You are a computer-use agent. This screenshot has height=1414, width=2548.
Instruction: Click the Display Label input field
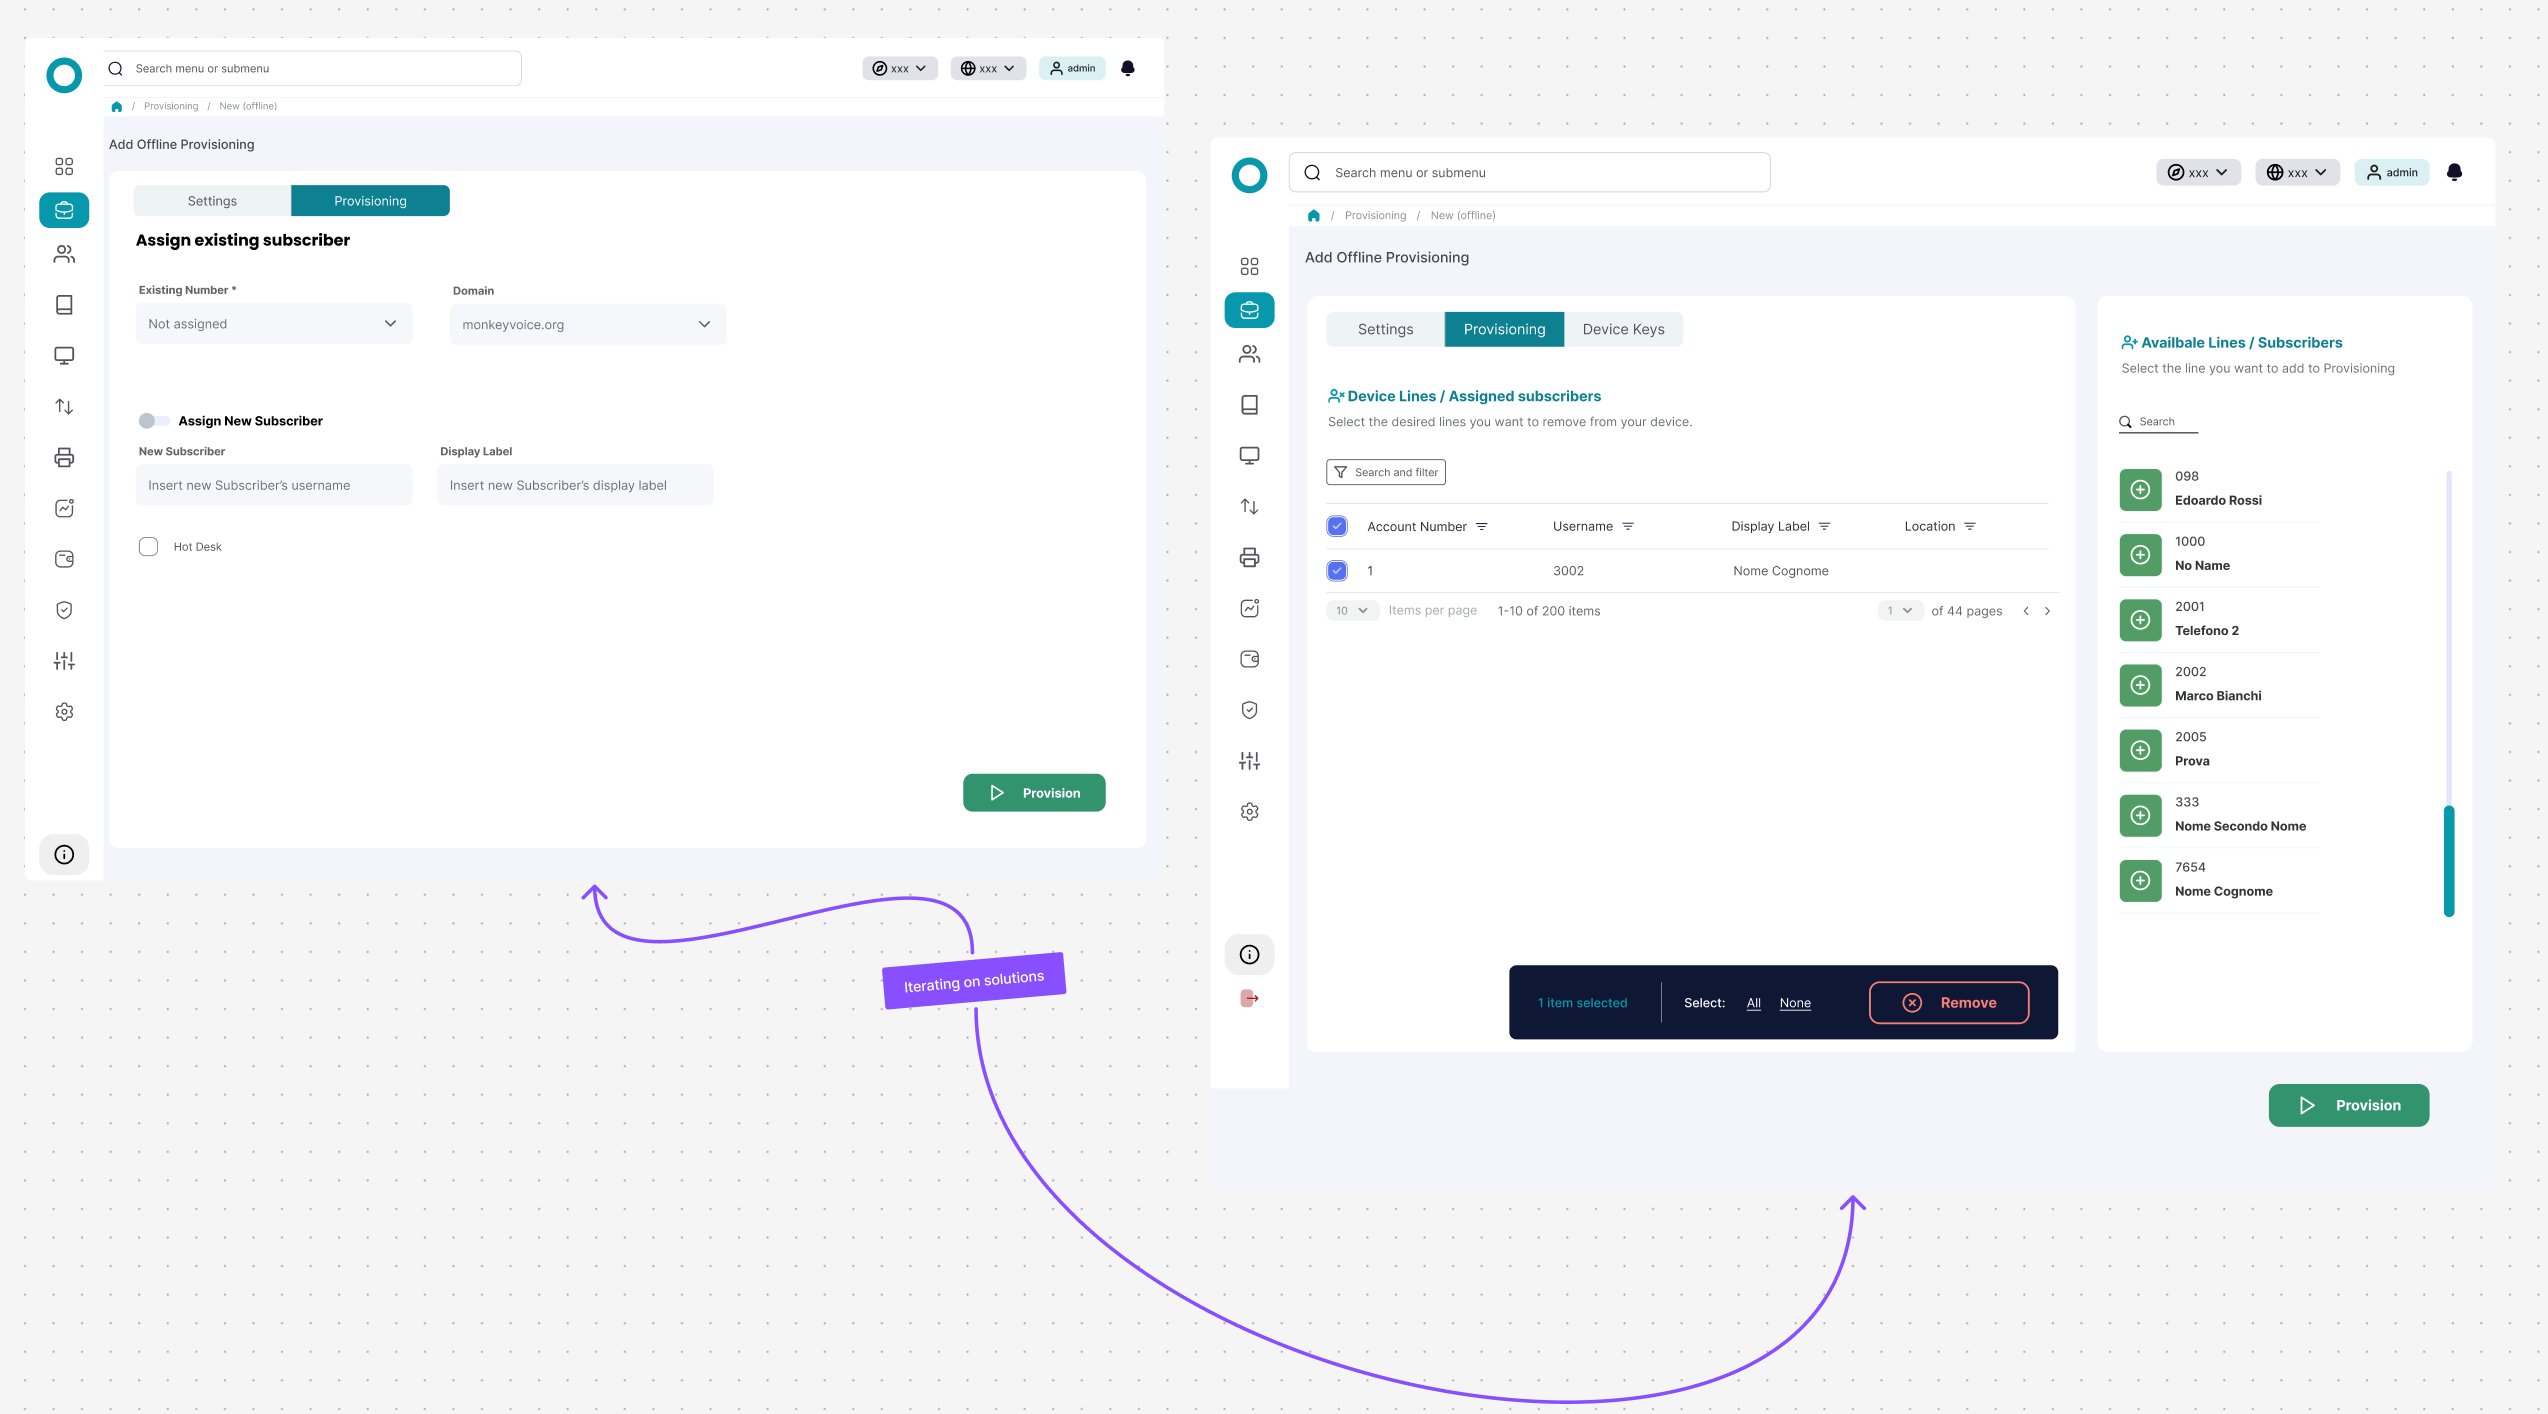[575, 485]
